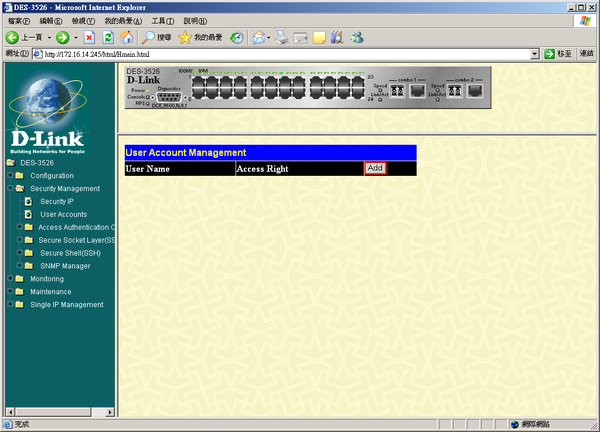600x432 pixels.
Task: Open the Edit menu (second menu item)
Action: (x=51, y=21)
